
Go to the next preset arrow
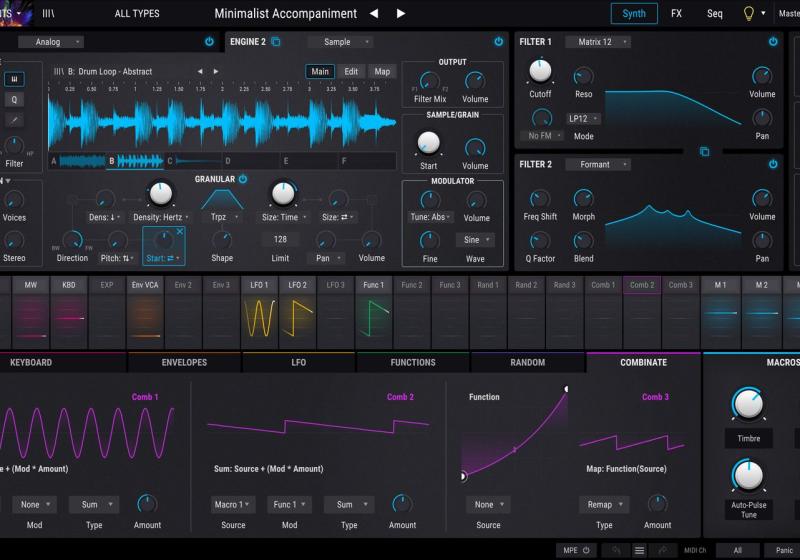[401, 14]
